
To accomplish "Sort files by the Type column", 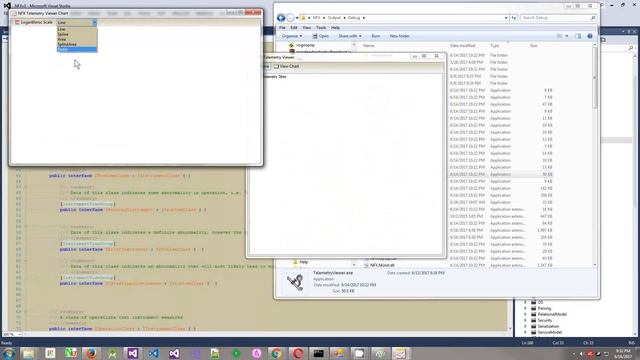I will [494, 46].
